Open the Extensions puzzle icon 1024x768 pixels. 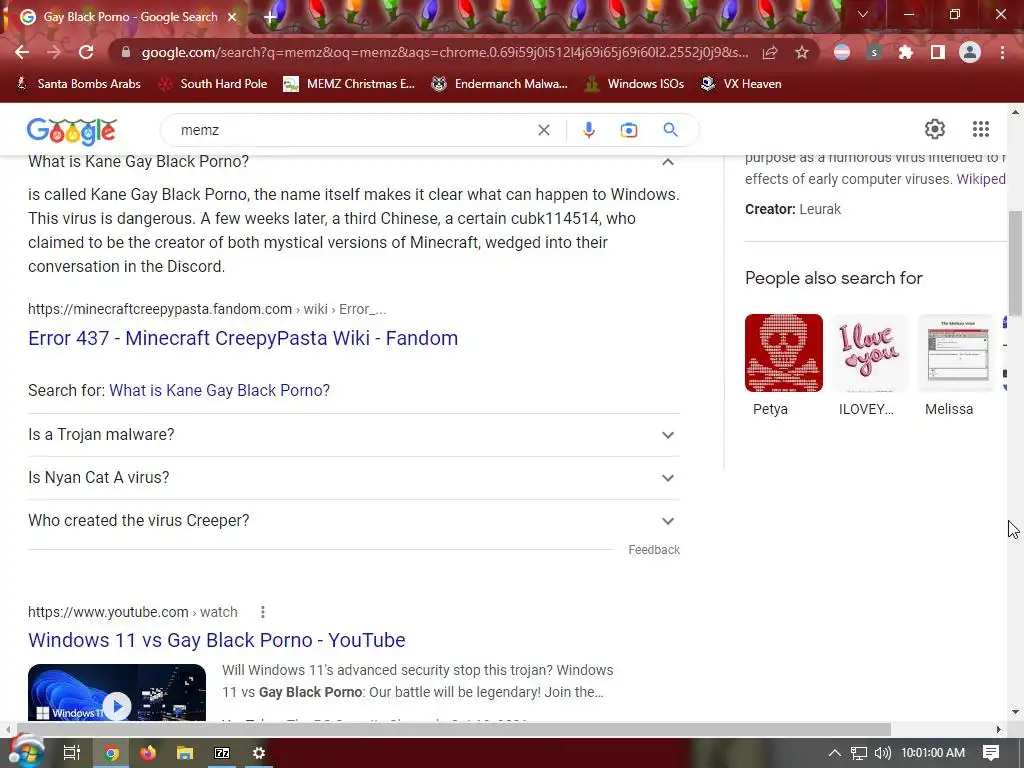pyautogui.click(x=905, y=52)
